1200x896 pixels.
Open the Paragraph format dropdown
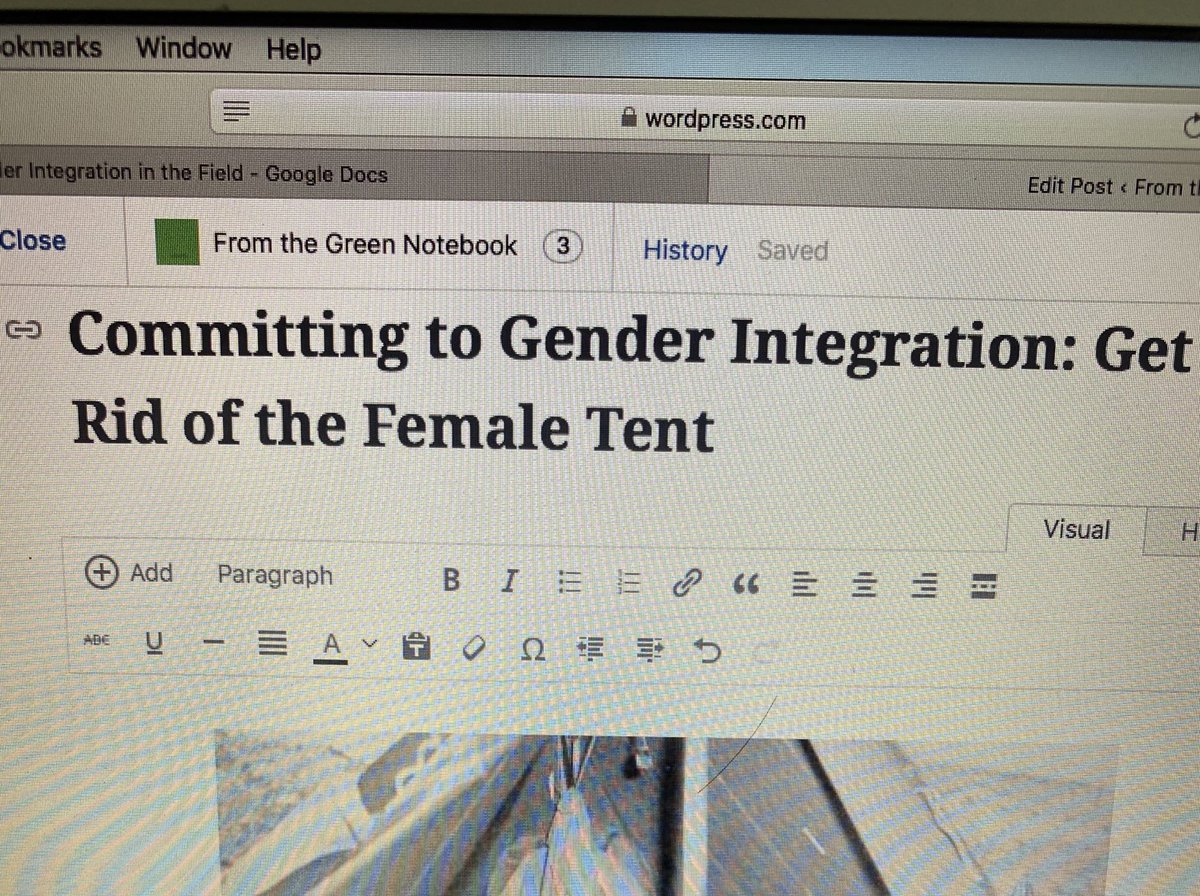[x=275, y=576]
